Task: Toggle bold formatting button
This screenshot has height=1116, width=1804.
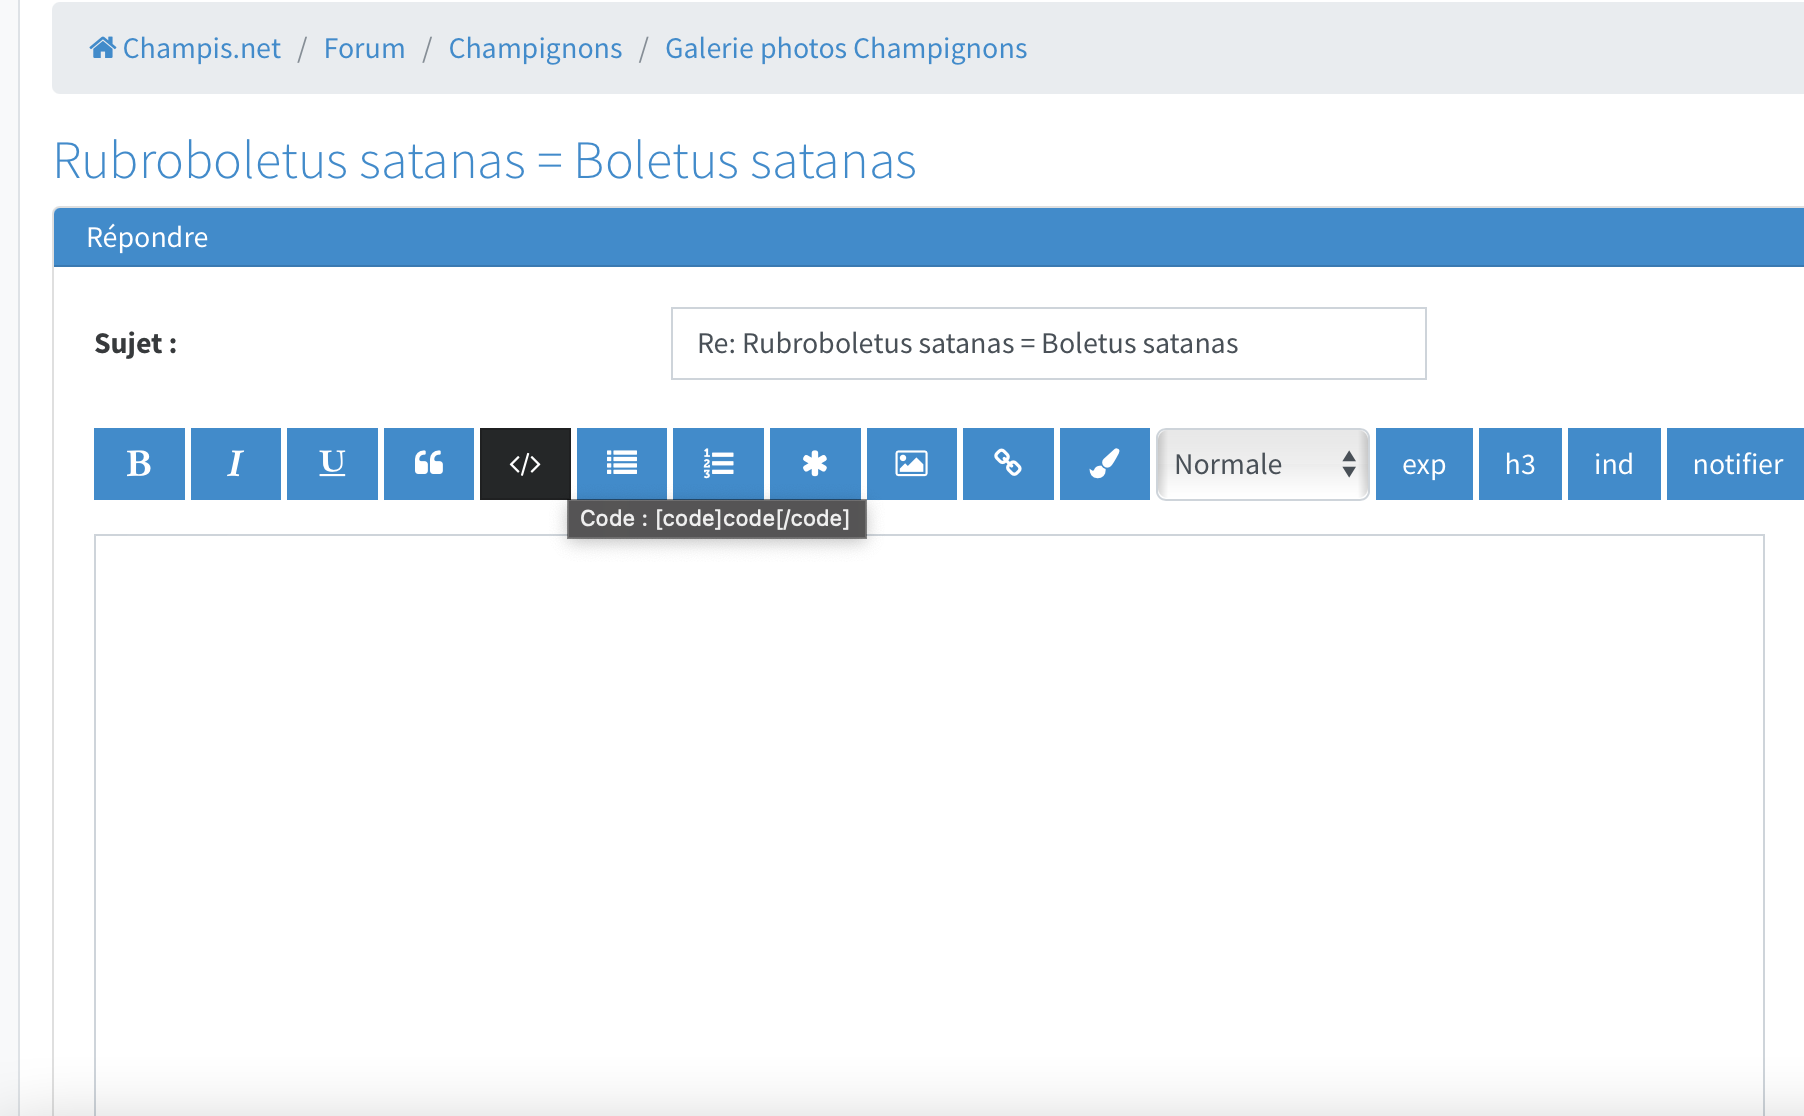Action: (139, 464)
